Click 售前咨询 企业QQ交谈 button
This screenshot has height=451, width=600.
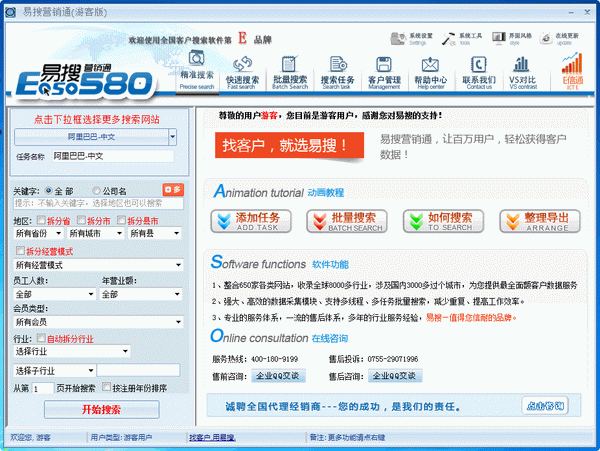pyautogui.click(x=278, y=376)
